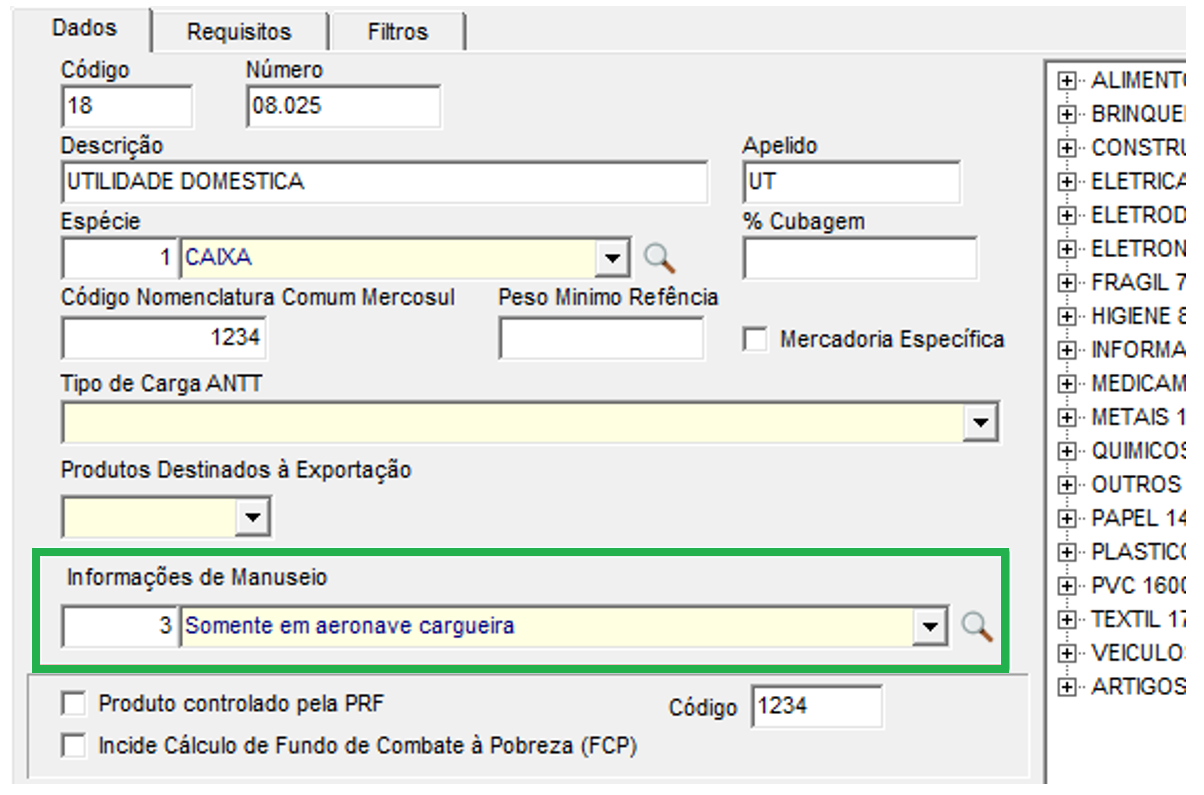Image resolution: width=1204 pixels, height=795 pixels.
Task: Select the PAPEL item in tree
Action: [x=1137, y=518]
